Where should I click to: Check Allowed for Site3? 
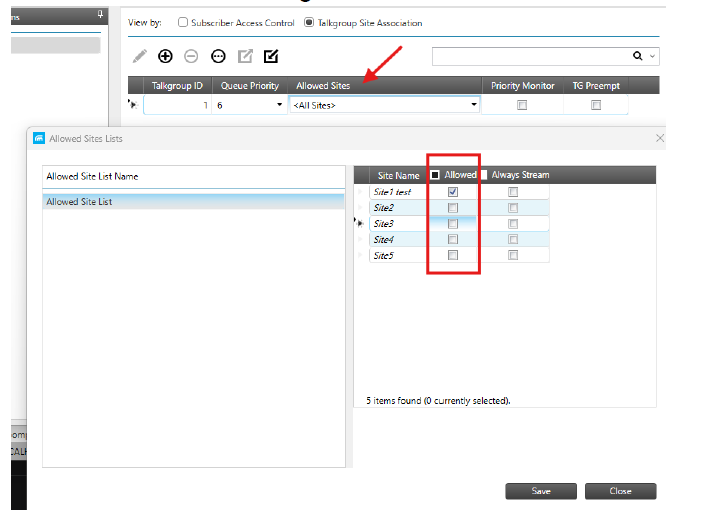(x=453, y=223)
